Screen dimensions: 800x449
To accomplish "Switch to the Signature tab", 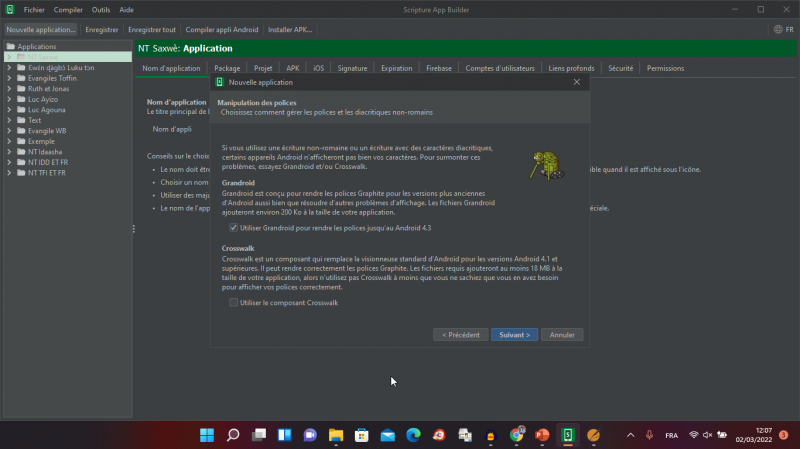I will pos(352,68).
